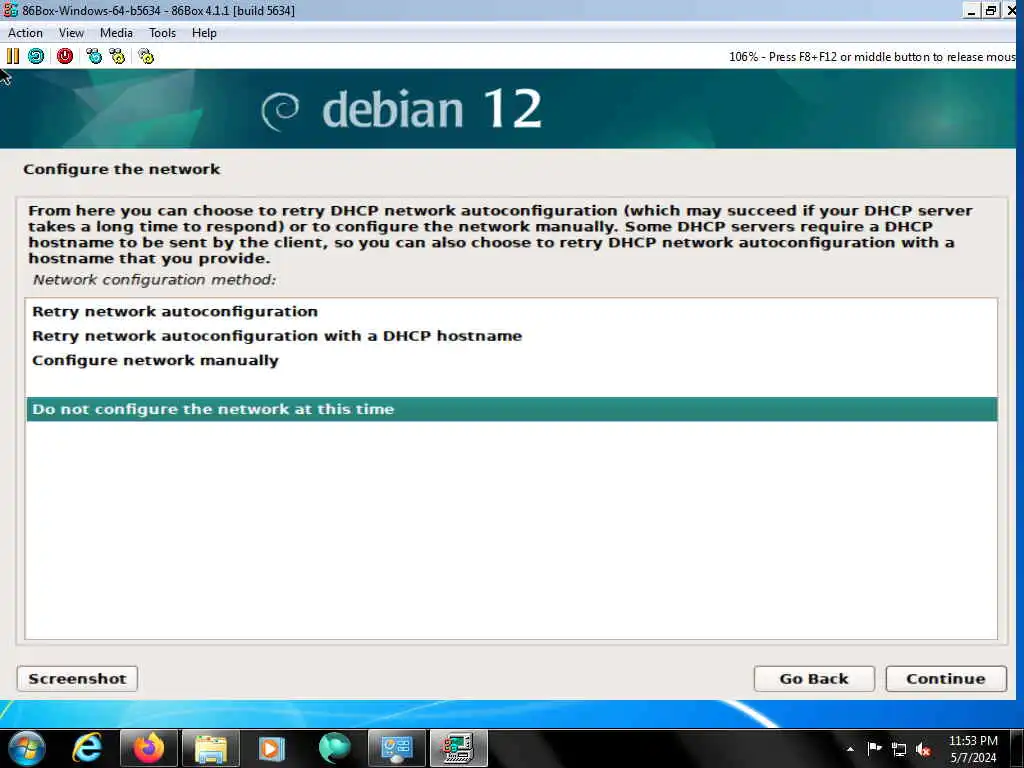1024x768 pixels.
Task: Switch to the 86Box taskbar item
Action: 458,748
